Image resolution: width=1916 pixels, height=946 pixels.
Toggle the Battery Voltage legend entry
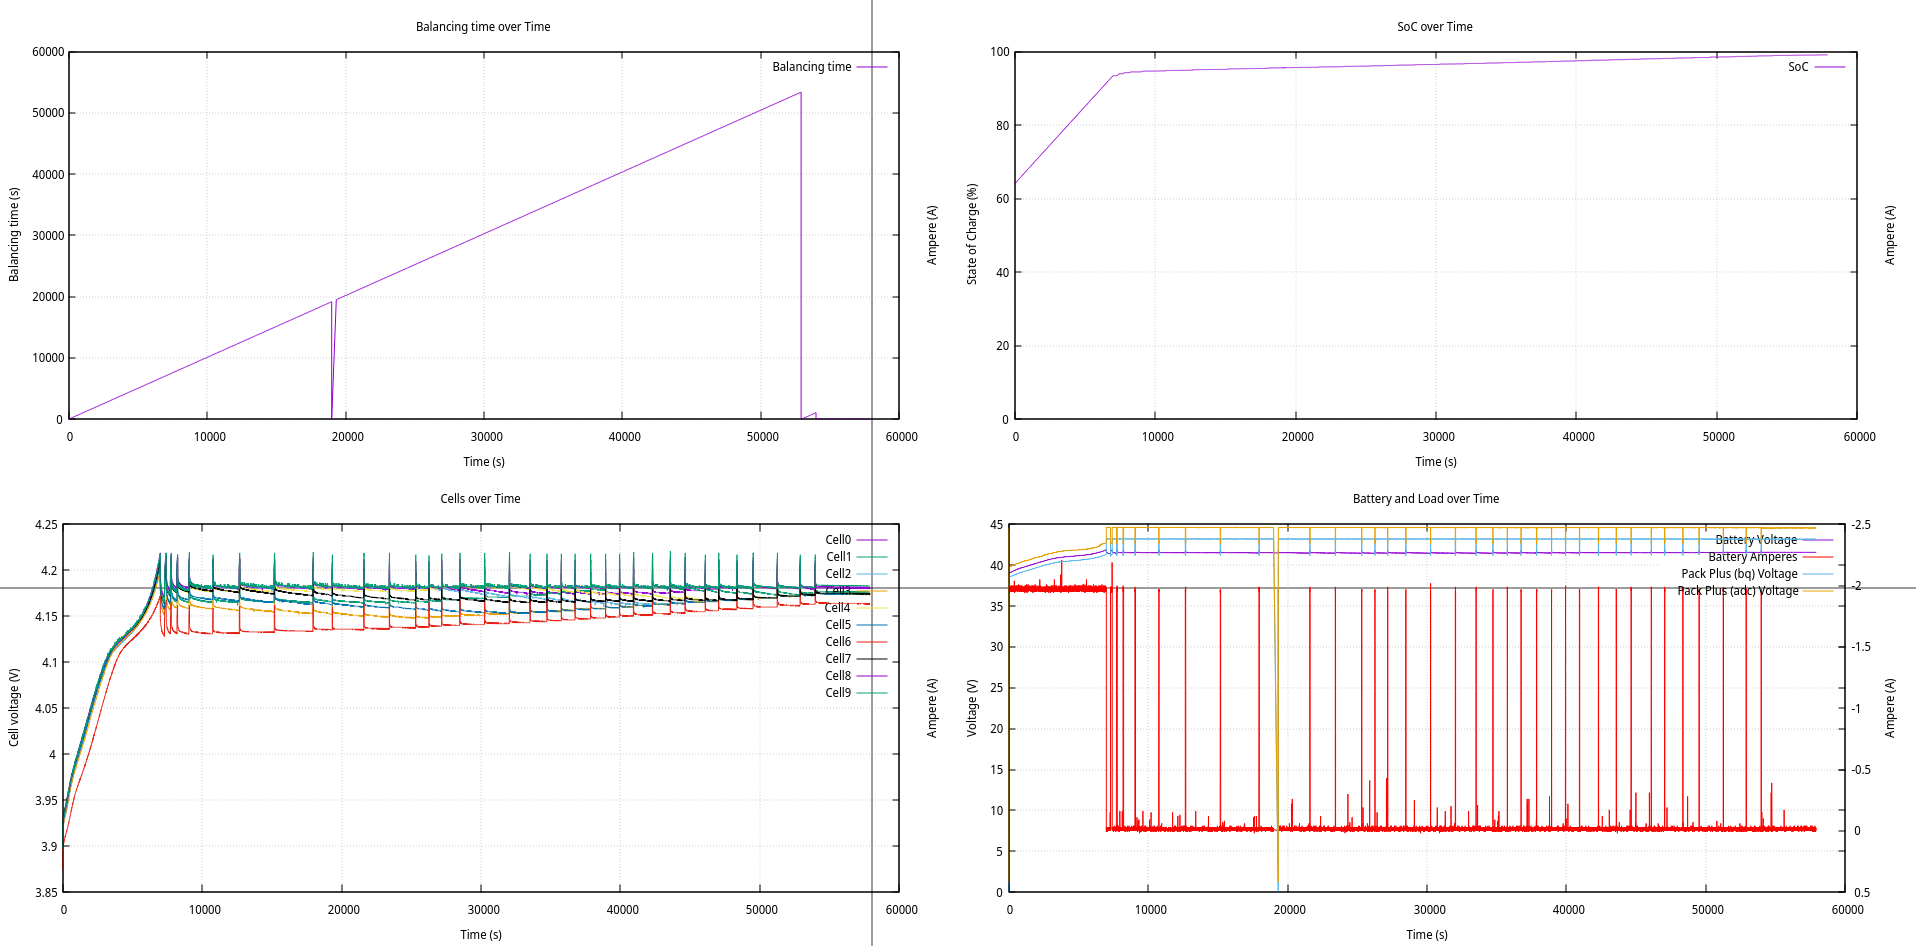(x=1773, y=540)
